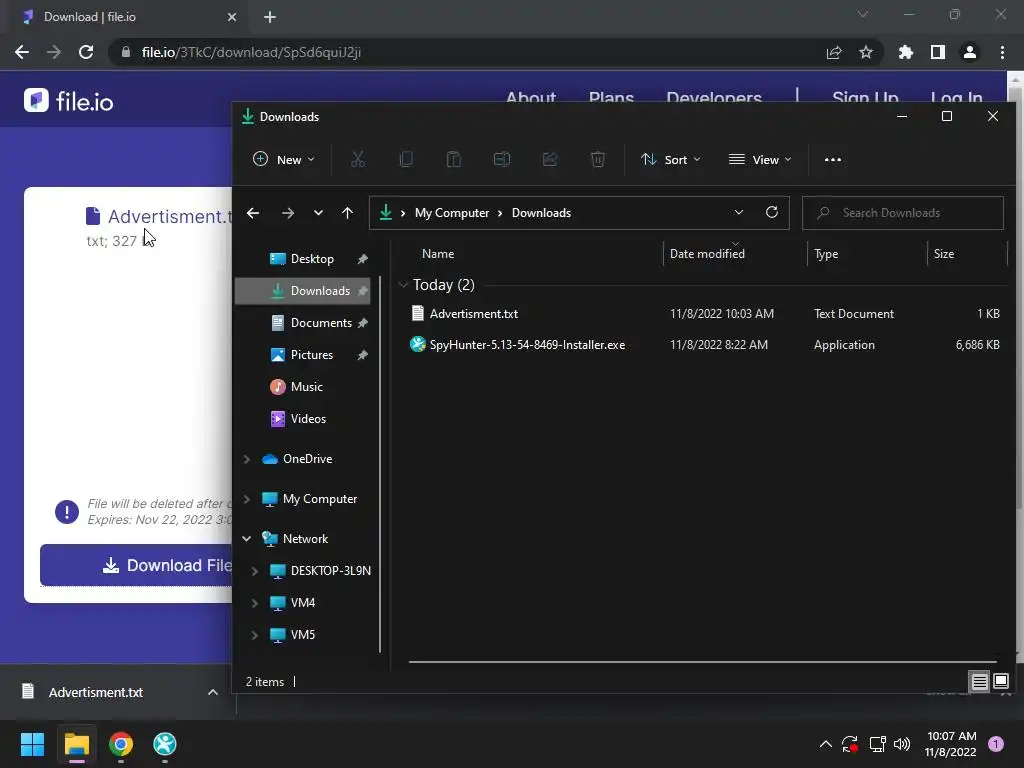Toggle Chrome side panel icon

coord(938,52)
